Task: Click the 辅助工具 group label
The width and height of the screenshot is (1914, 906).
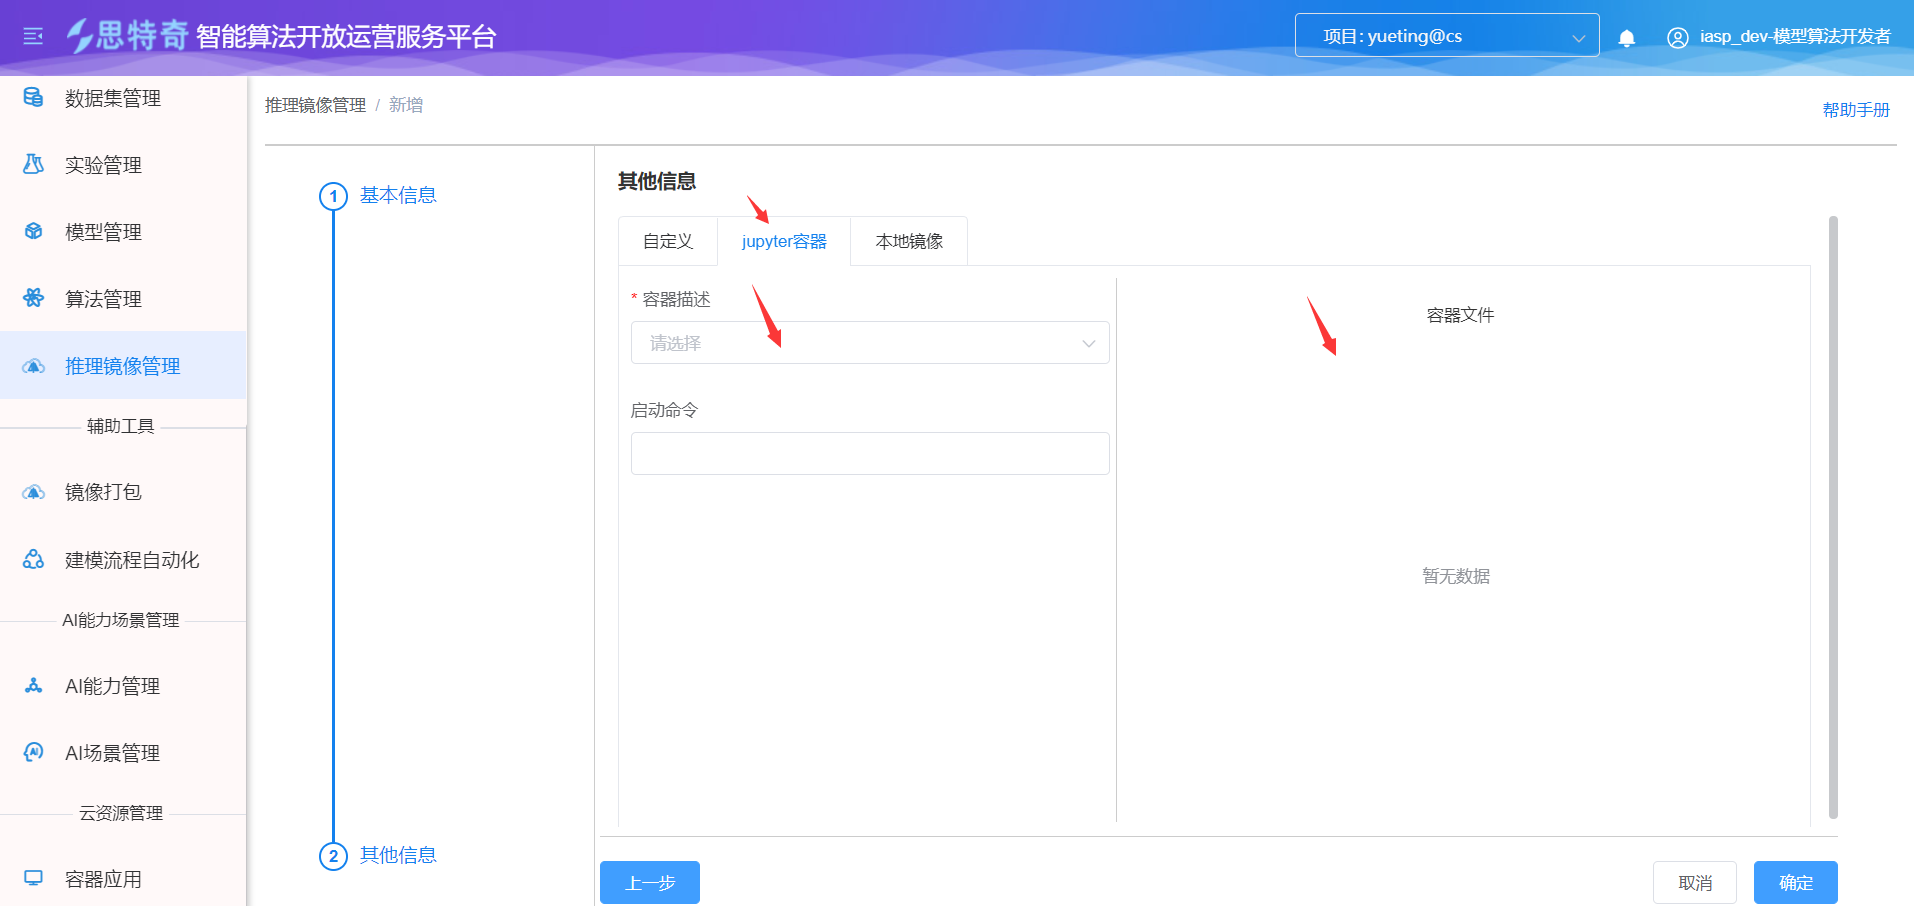Action: tap(120, 426)
